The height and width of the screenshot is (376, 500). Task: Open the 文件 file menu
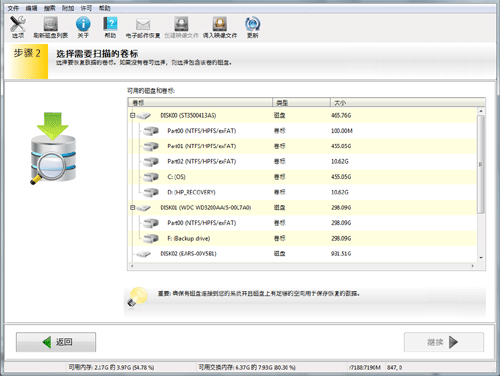(x=13, y=8)
